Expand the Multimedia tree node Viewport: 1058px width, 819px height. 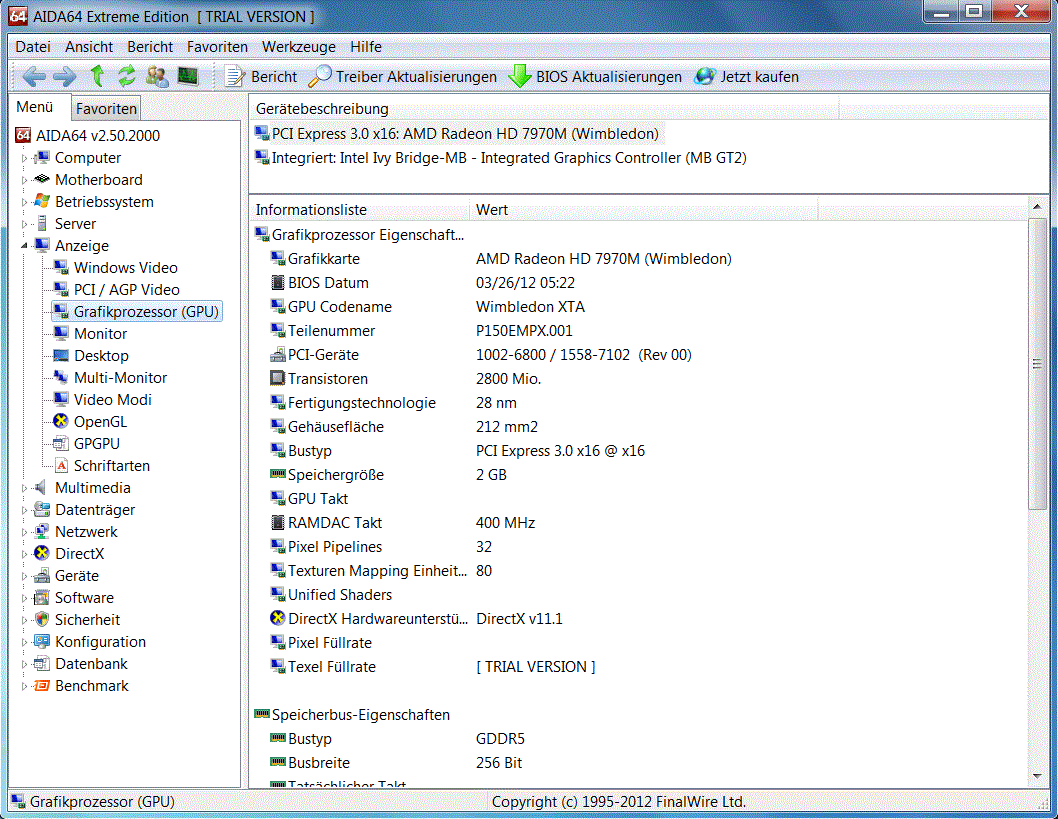pos(24,488)
